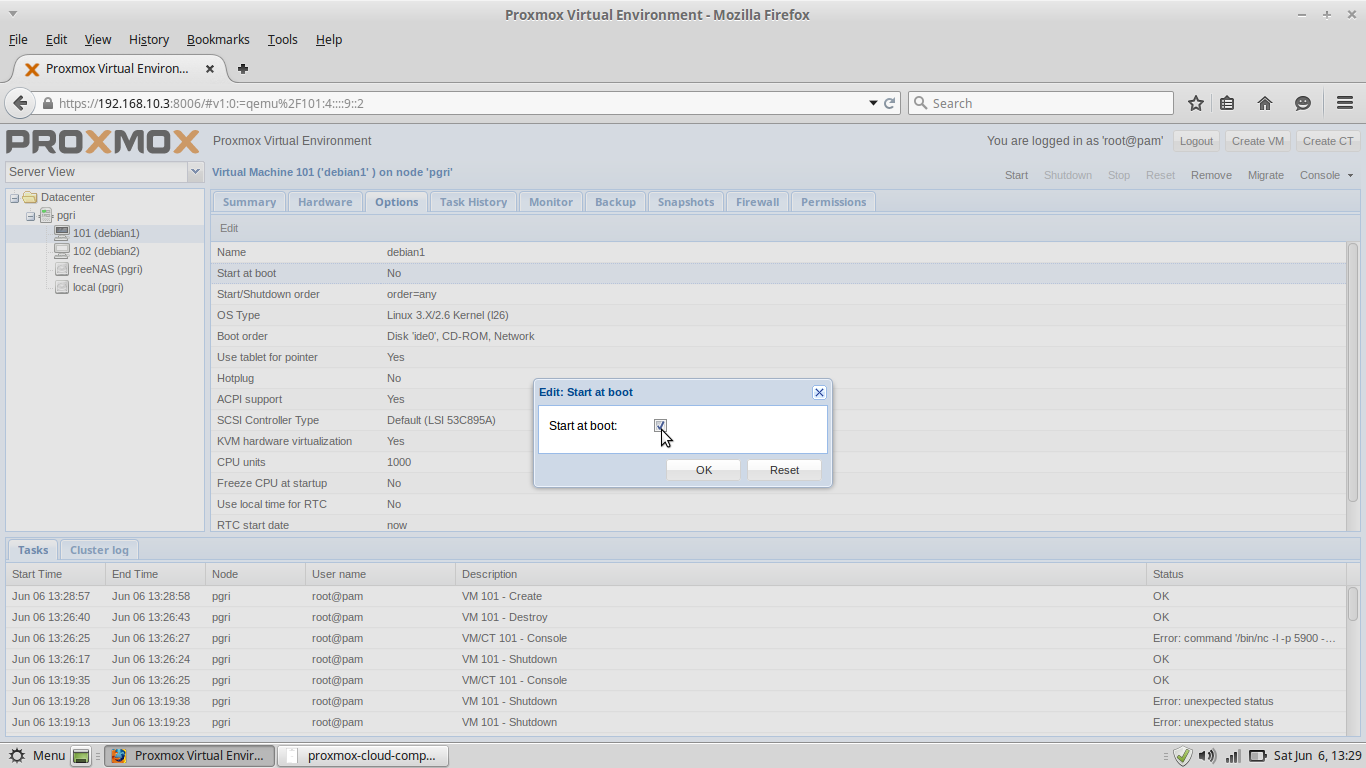
Task: Bookmark this page with the star icon
Action: (x=1196, y=103)
